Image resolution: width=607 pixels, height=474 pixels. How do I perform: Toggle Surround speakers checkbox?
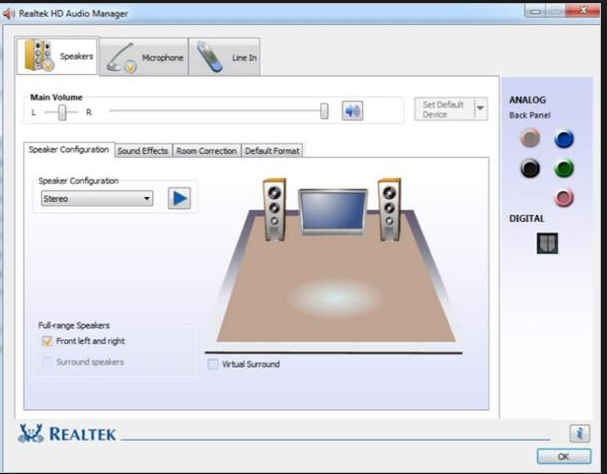pyautogui.click(x=47, y=362)
